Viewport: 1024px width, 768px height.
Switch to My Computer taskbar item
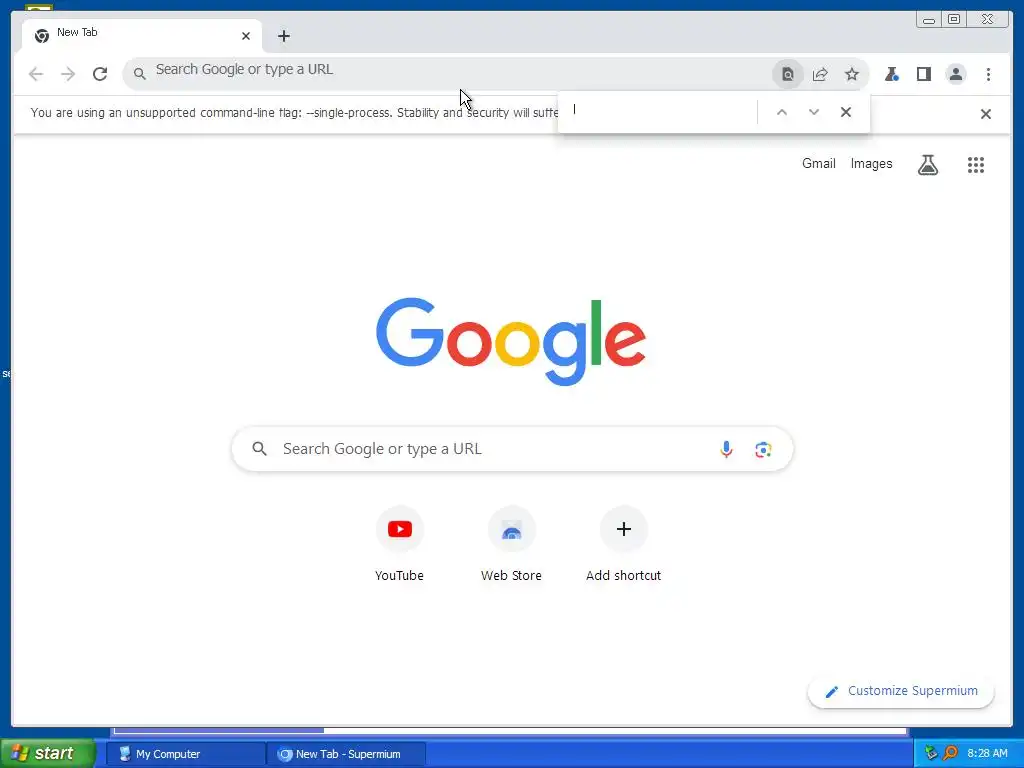click(x=185, y=754)
